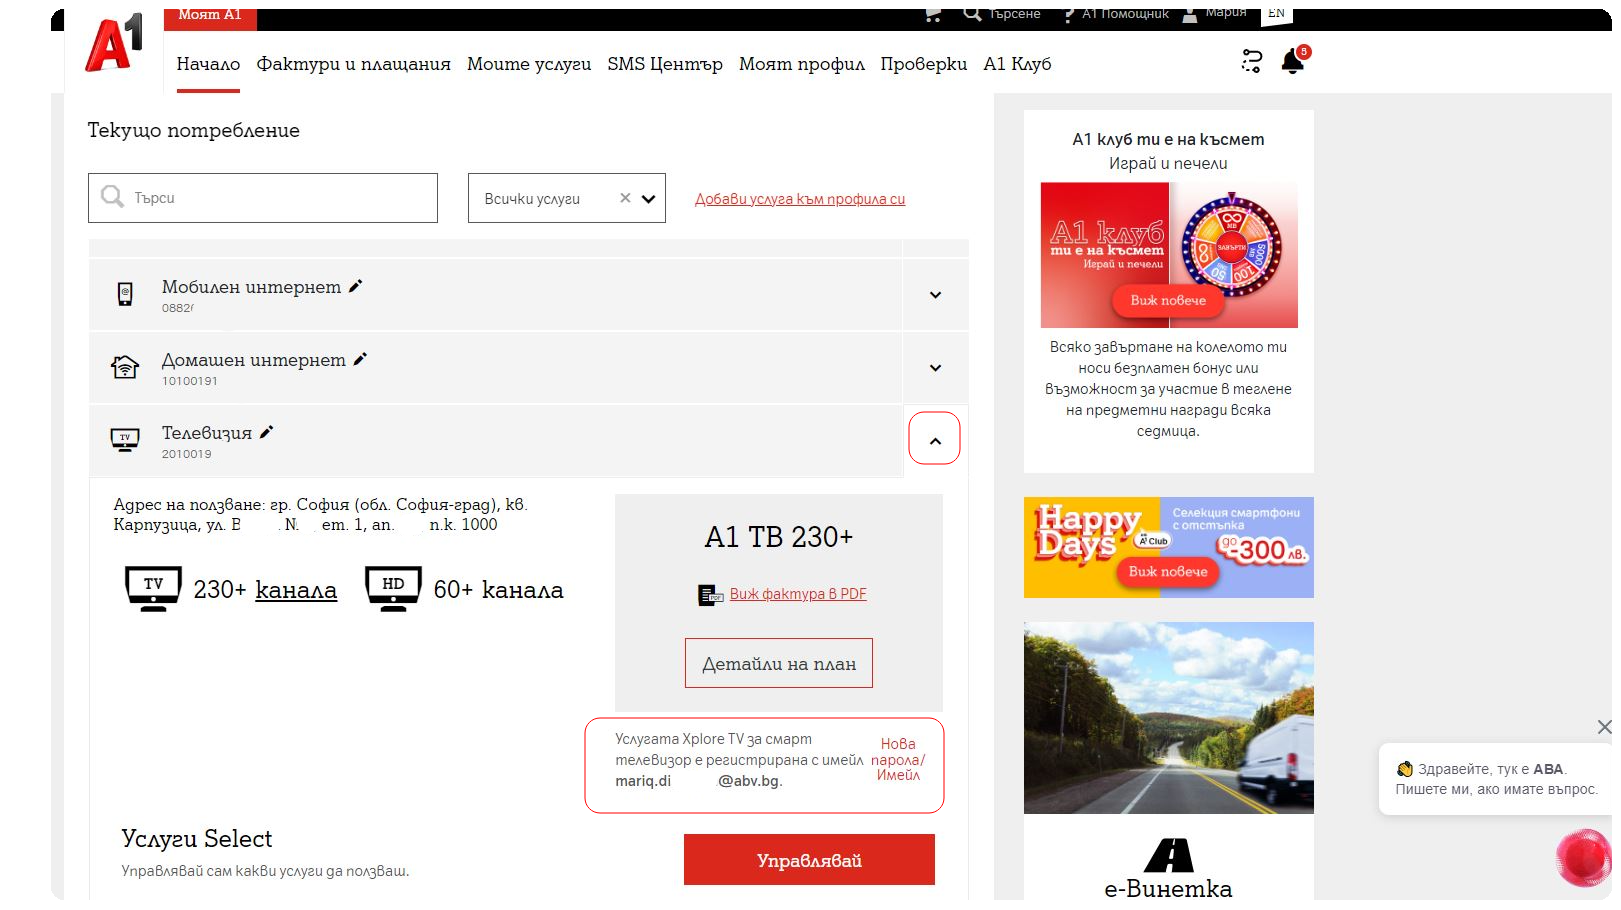Screen dimensions: 1621x910
Task: Click the Услуги Select heading
Action: coord(197,839)
